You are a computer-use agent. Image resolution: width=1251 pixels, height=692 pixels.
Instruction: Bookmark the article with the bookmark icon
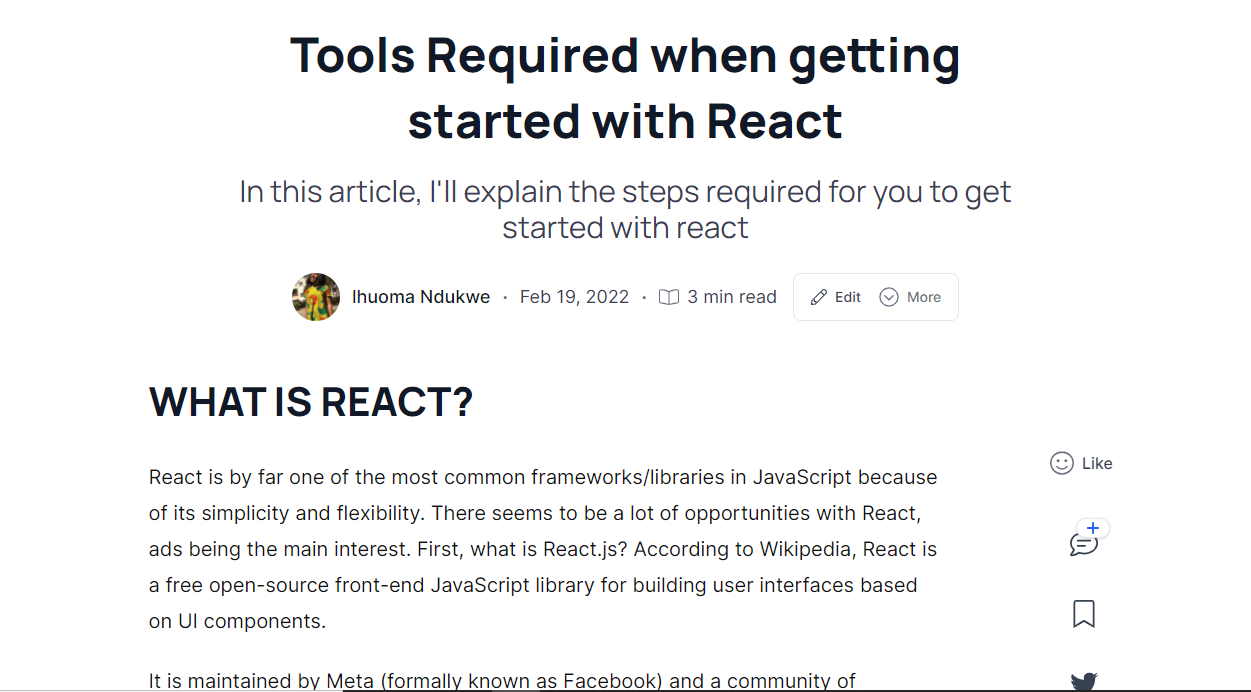pyautogui.click(x=1084, y=614)
